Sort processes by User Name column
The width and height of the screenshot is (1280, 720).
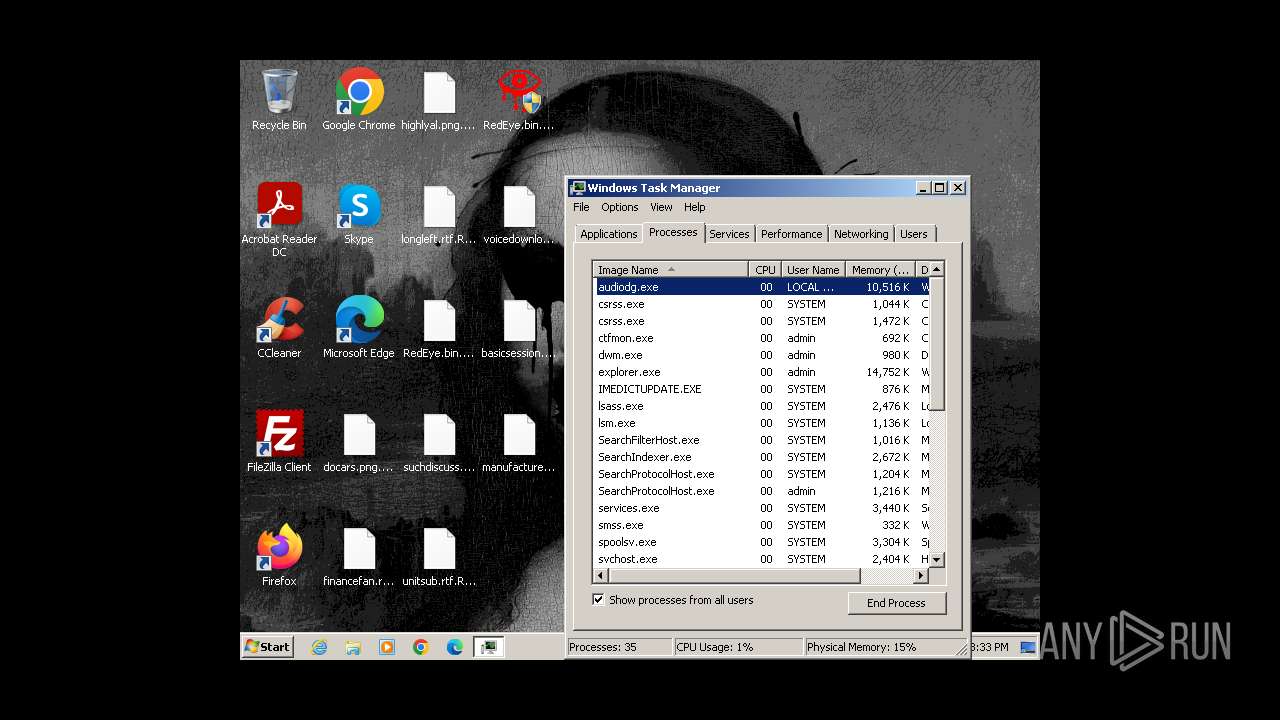pyautogui.click(x=813, y=270)
